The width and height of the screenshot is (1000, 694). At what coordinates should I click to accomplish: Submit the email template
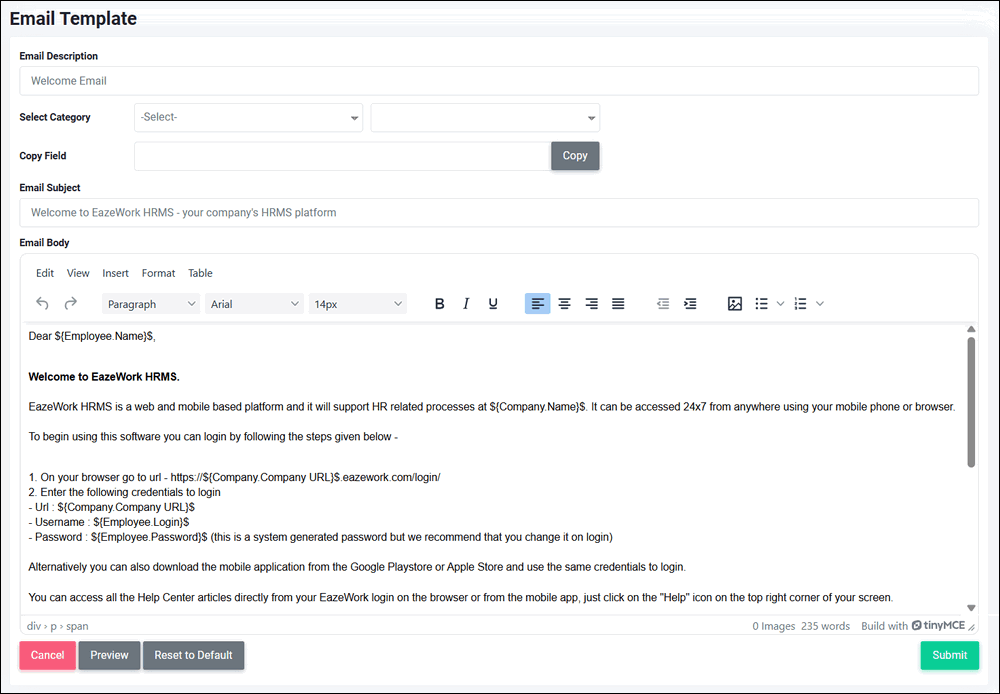click(x=950, y=655)
